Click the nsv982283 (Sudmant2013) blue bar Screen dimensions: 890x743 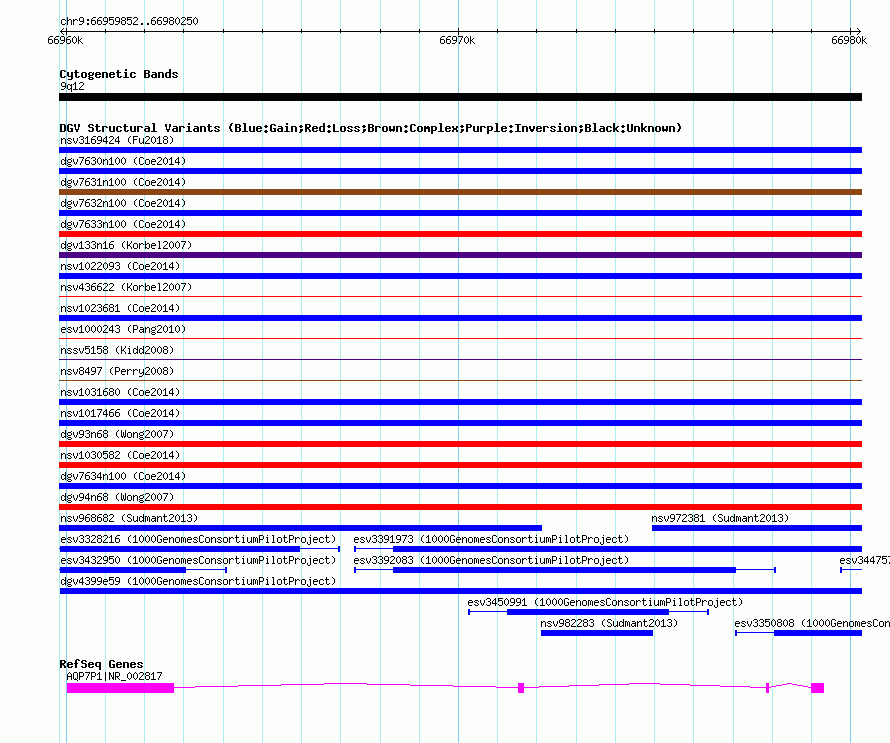point(597,633)
